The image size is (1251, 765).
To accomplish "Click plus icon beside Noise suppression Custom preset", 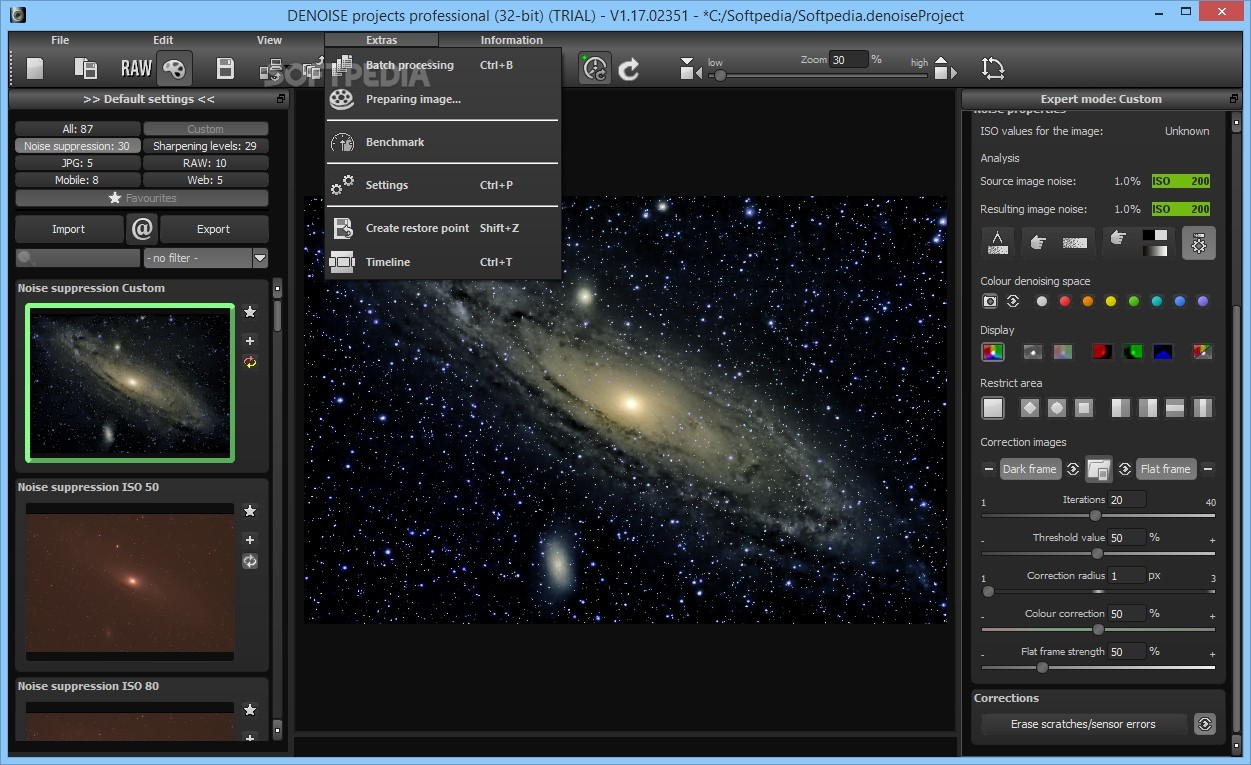I will [x=250, y=341].
